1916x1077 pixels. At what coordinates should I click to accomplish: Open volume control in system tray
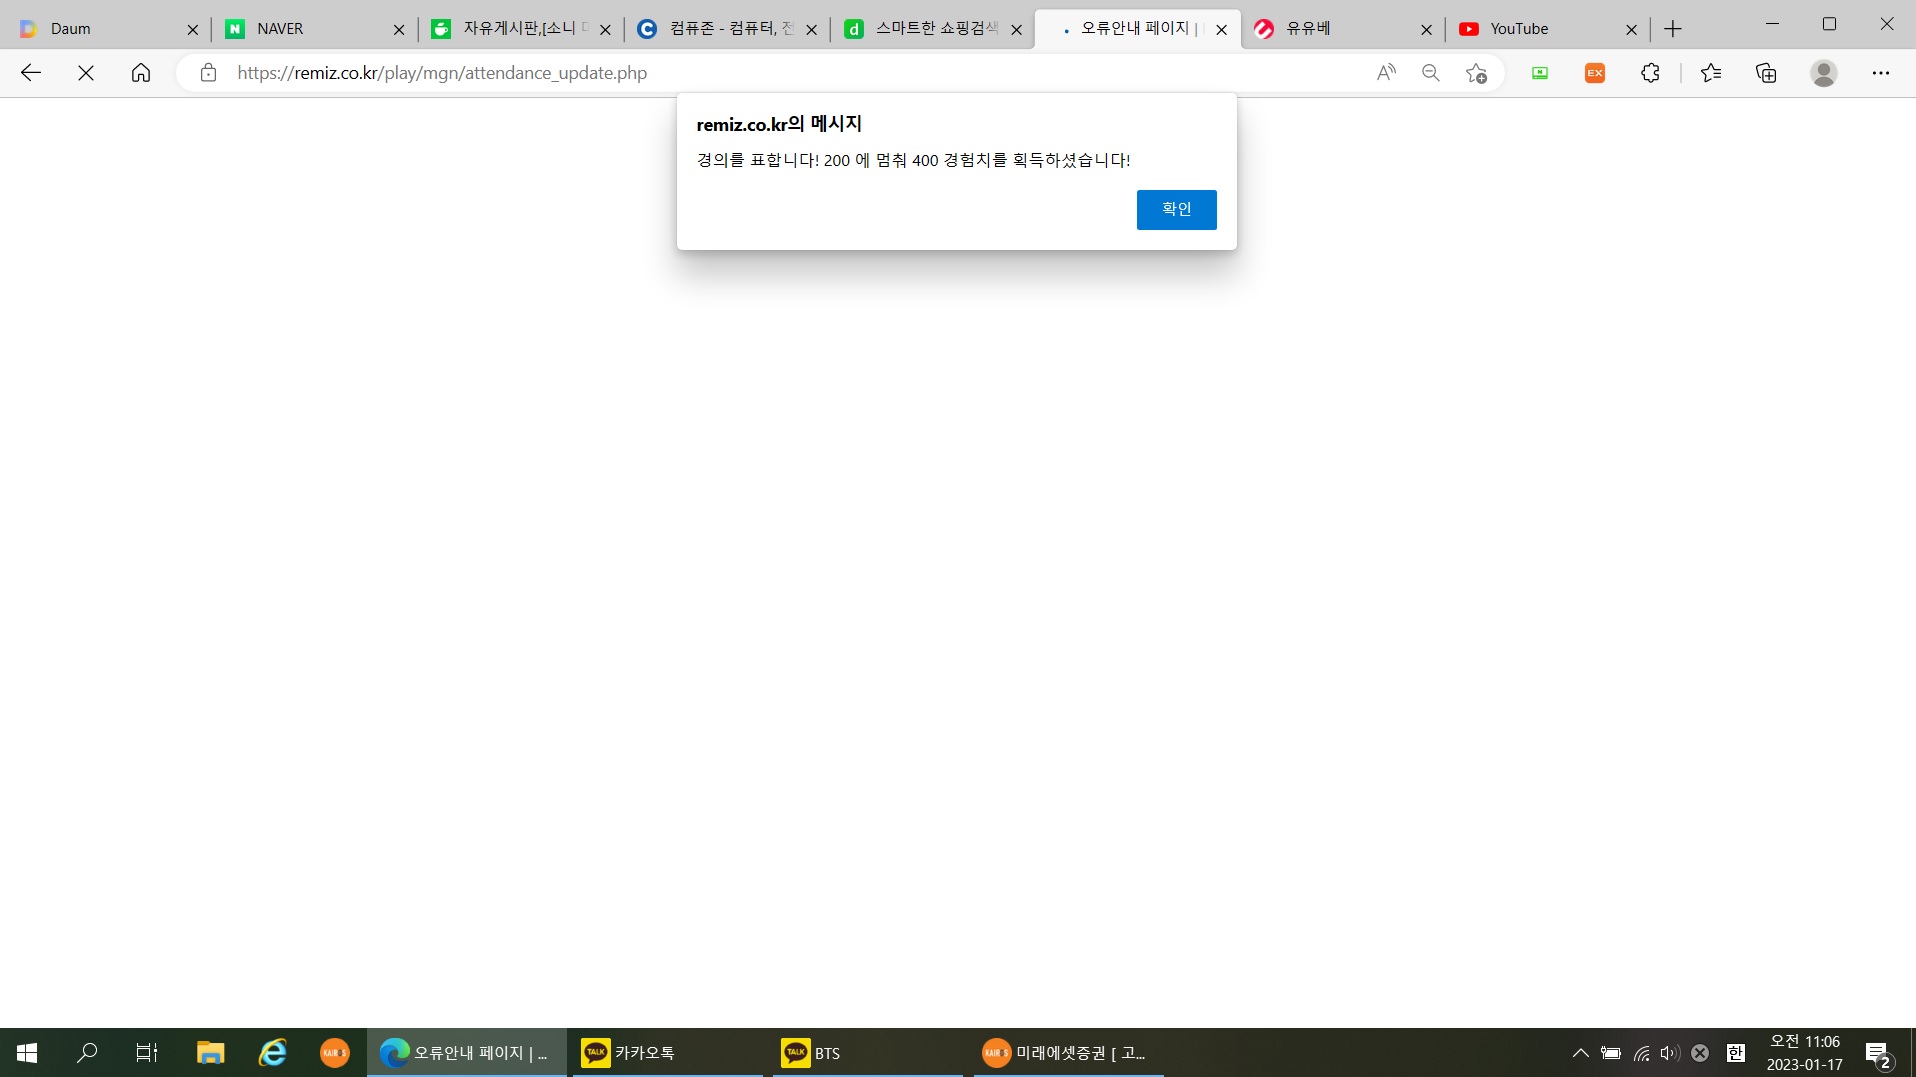pos(1669,1052)
